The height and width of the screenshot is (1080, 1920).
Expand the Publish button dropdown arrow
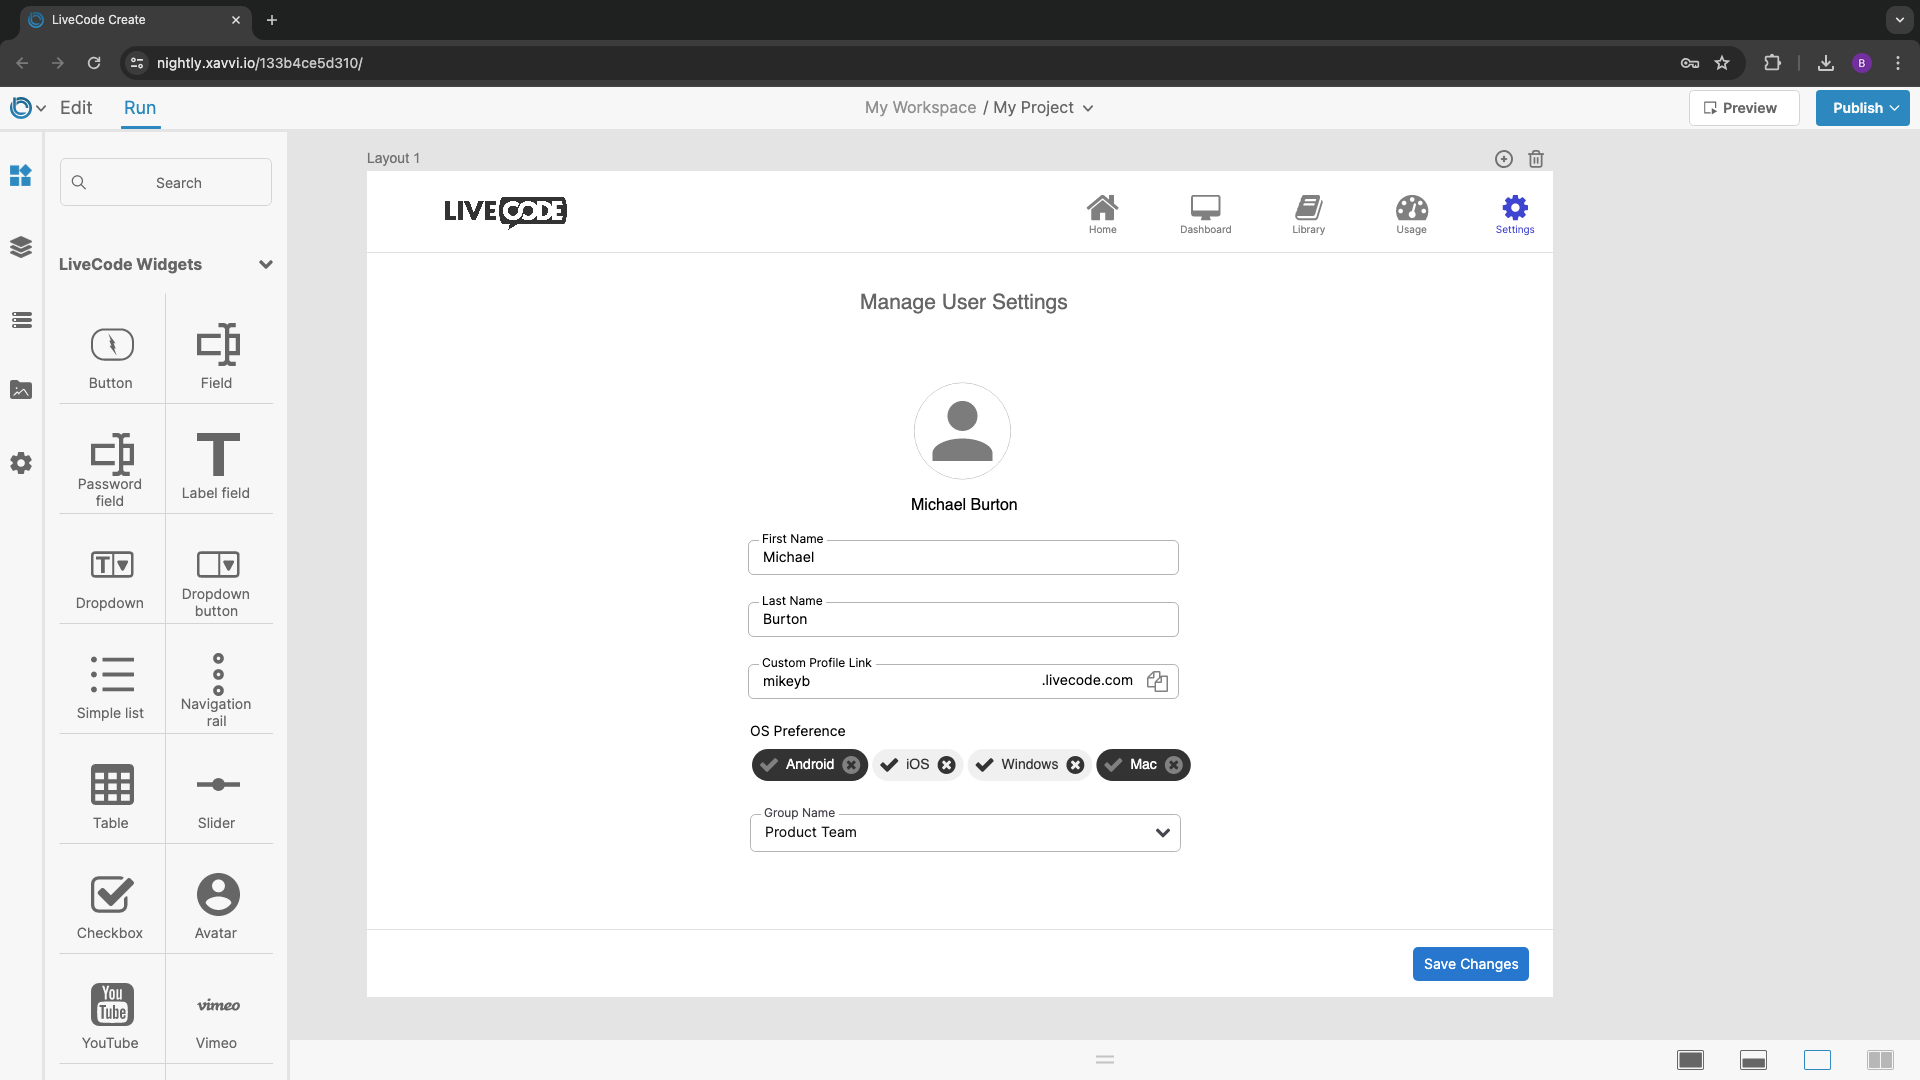point(1895,108)
